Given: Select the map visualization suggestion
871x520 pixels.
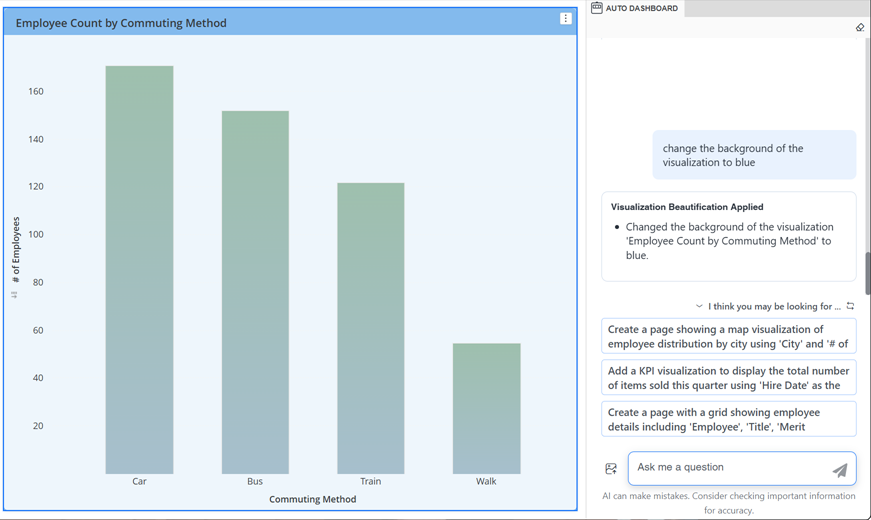Looking at the screenshot, I should (x=728, y=336).
